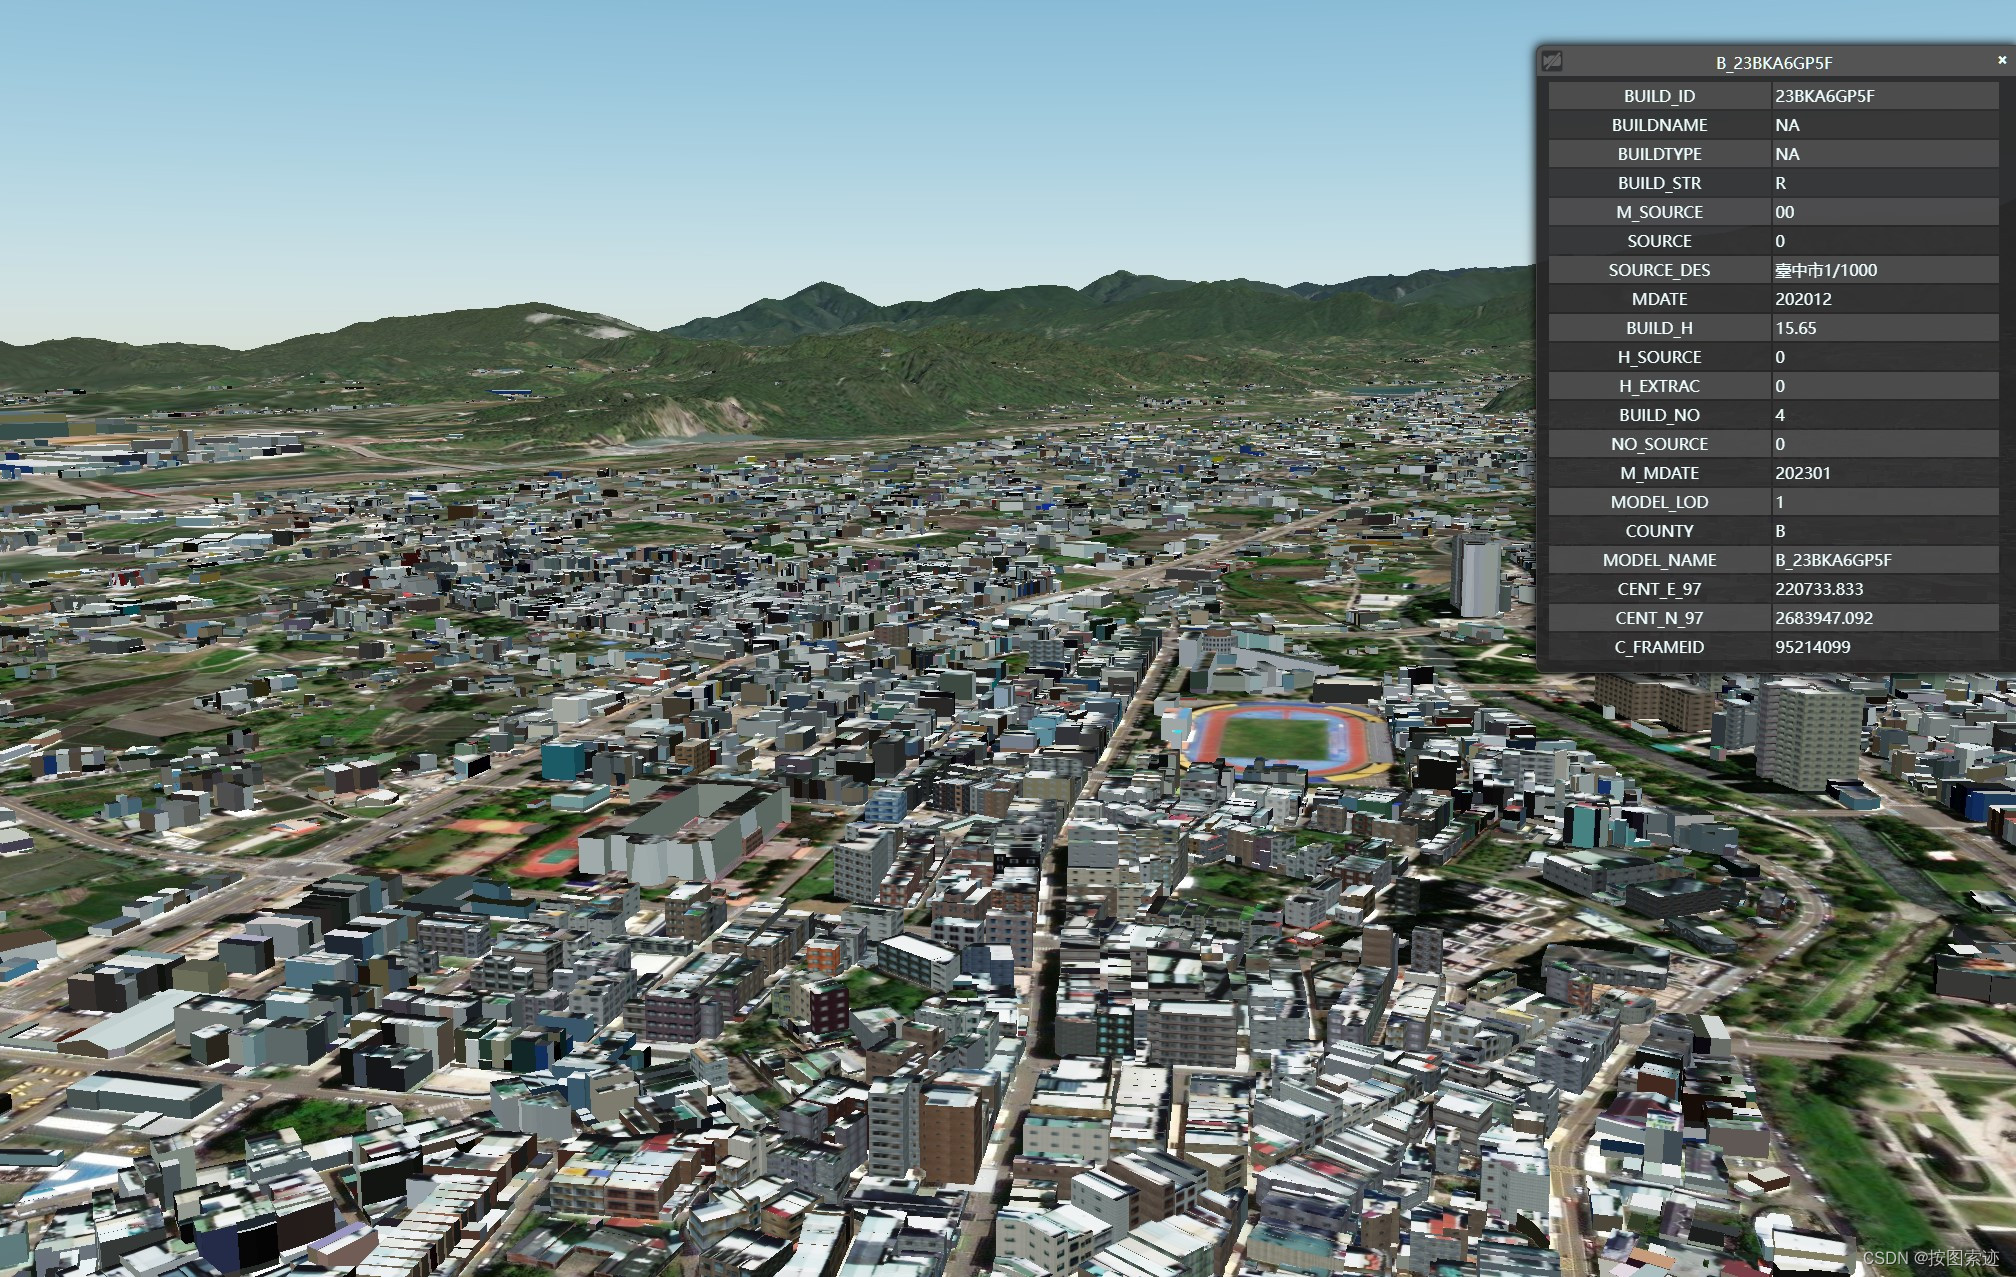Click the BUILD_H value 15.65
Viewport: 2016px width, 1277px height.
1795,328
